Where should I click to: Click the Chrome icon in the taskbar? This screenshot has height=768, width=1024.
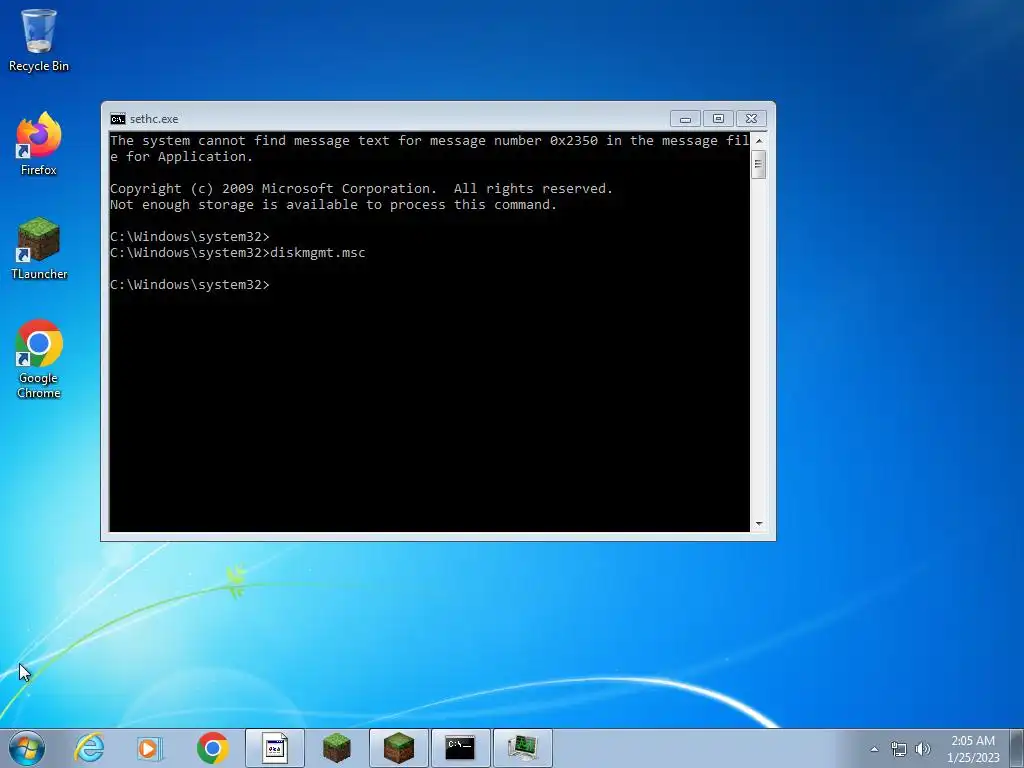click(212, 748)
